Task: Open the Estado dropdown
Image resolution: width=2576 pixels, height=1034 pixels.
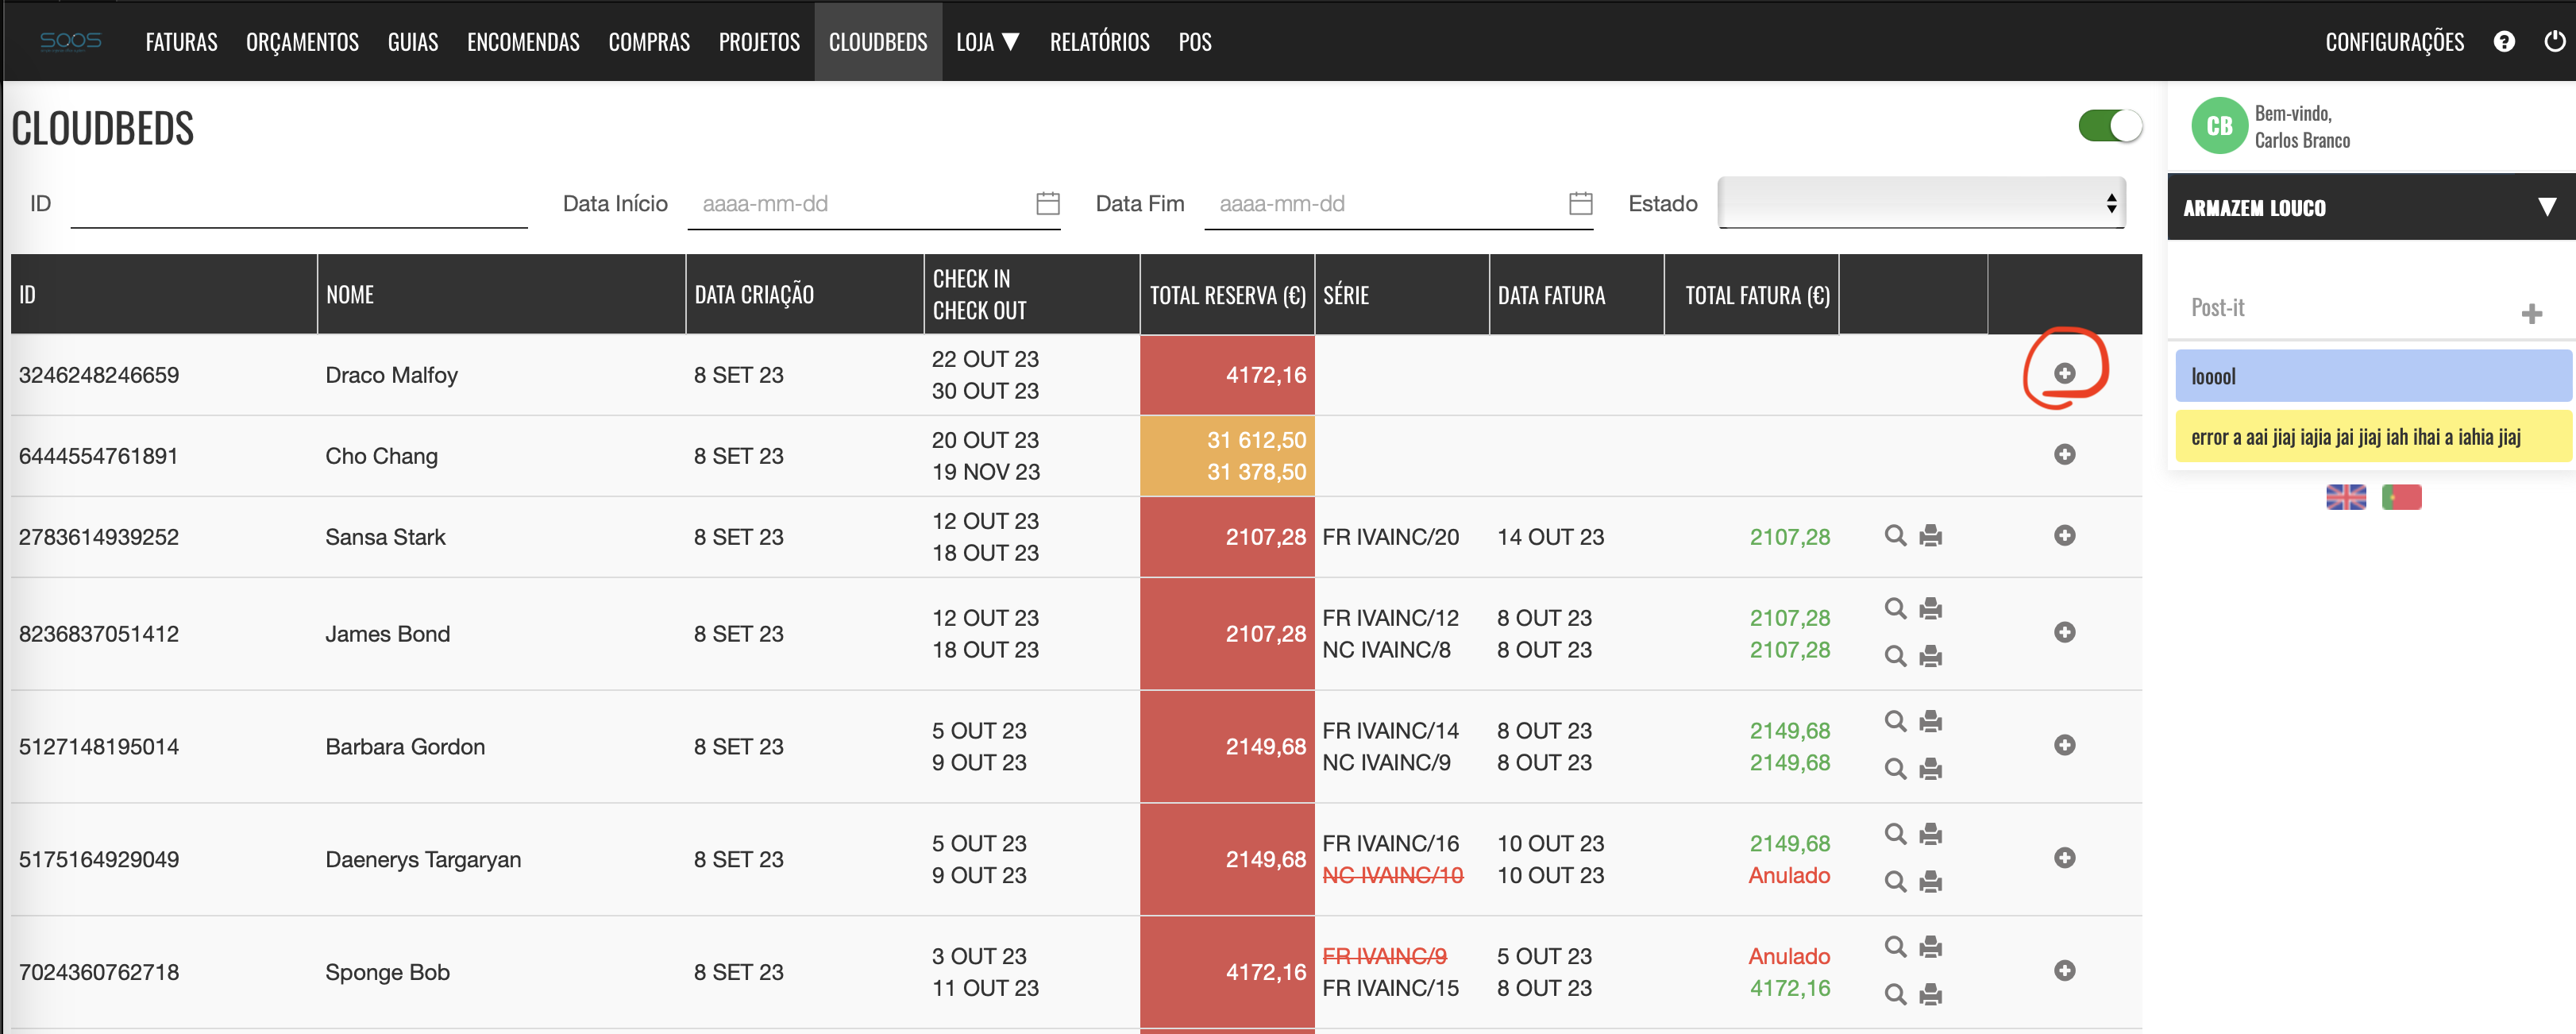Action: coord(1920,203)
